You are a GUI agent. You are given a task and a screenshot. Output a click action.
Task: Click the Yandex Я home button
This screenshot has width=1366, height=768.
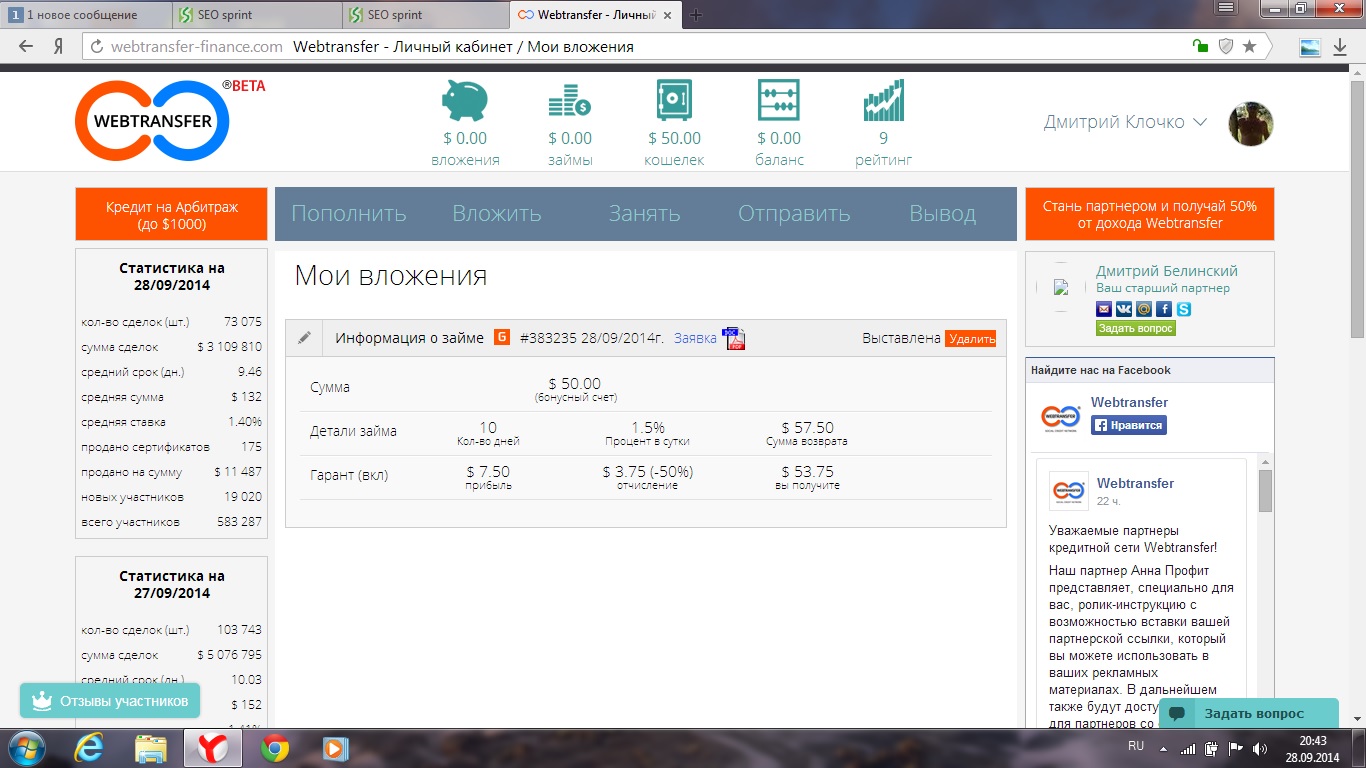59,46
